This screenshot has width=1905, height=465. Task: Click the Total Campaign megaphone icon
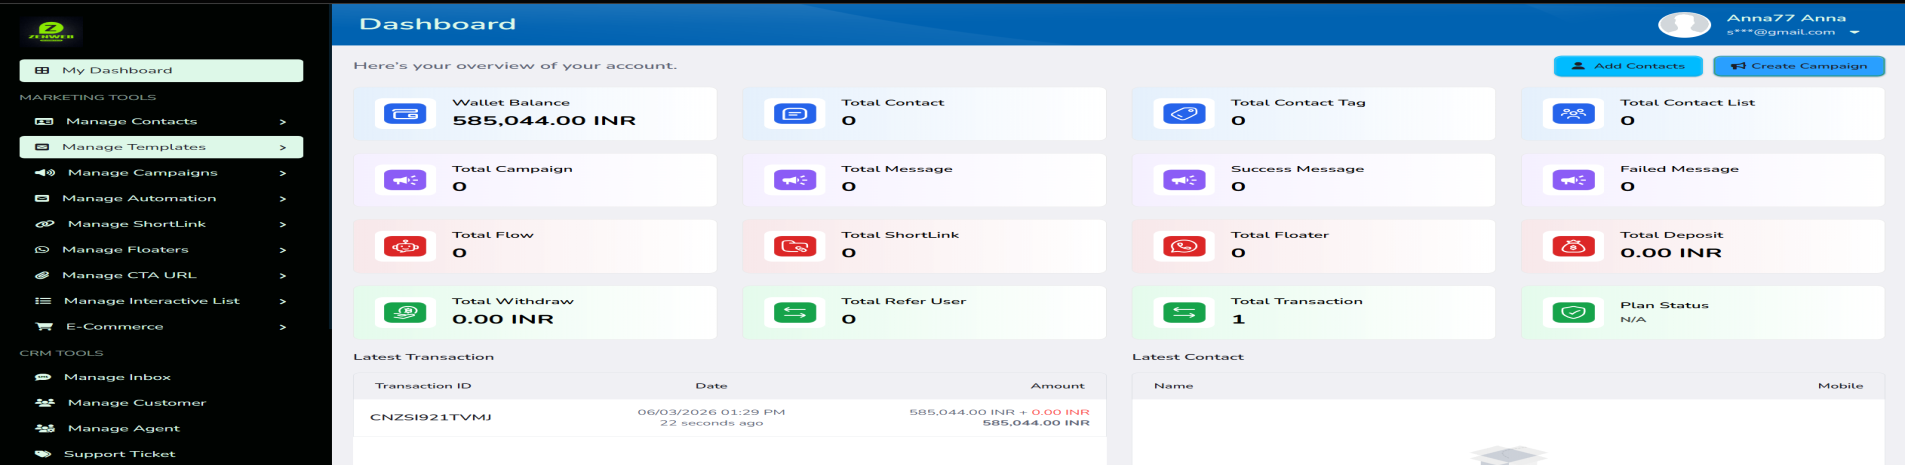(x=405, y=180)
